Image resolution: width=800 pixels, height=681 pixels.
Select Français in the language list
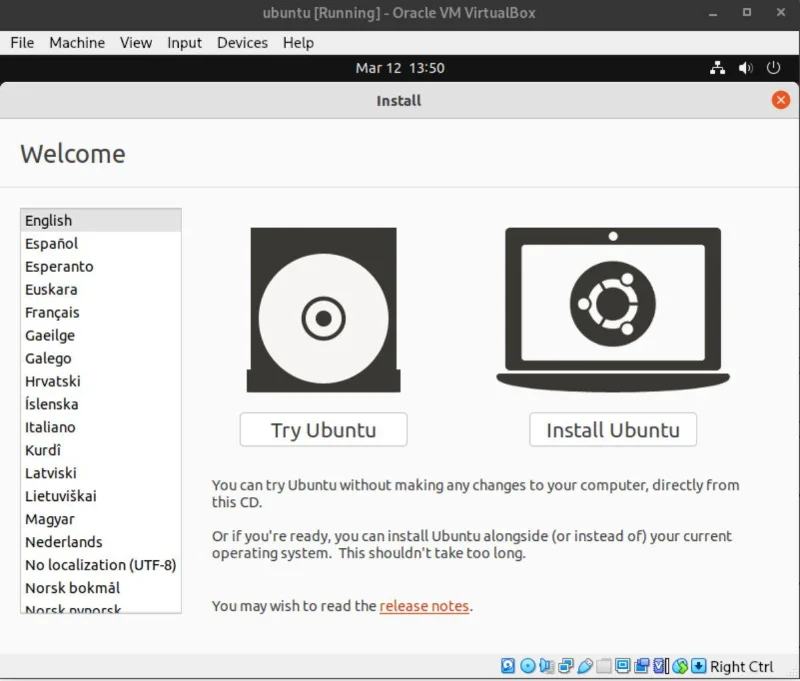click(101, 312)
